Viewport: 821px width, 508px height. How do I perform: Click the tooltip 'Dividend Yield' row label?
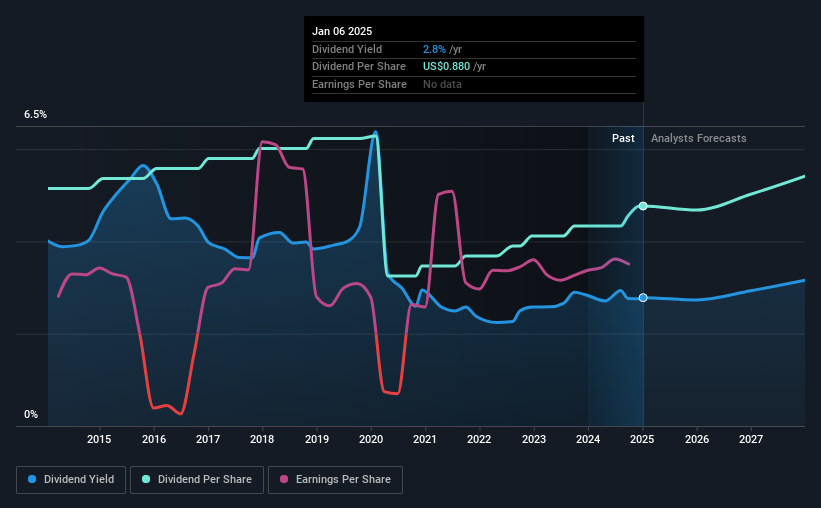[347, 49]
